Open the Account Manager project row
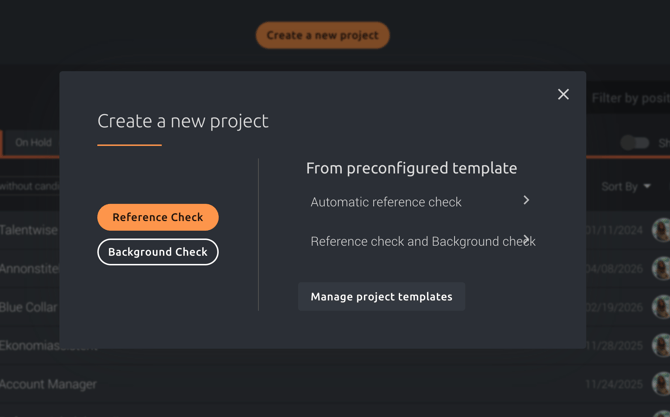 pyautogui.click(x=48, y=384)
